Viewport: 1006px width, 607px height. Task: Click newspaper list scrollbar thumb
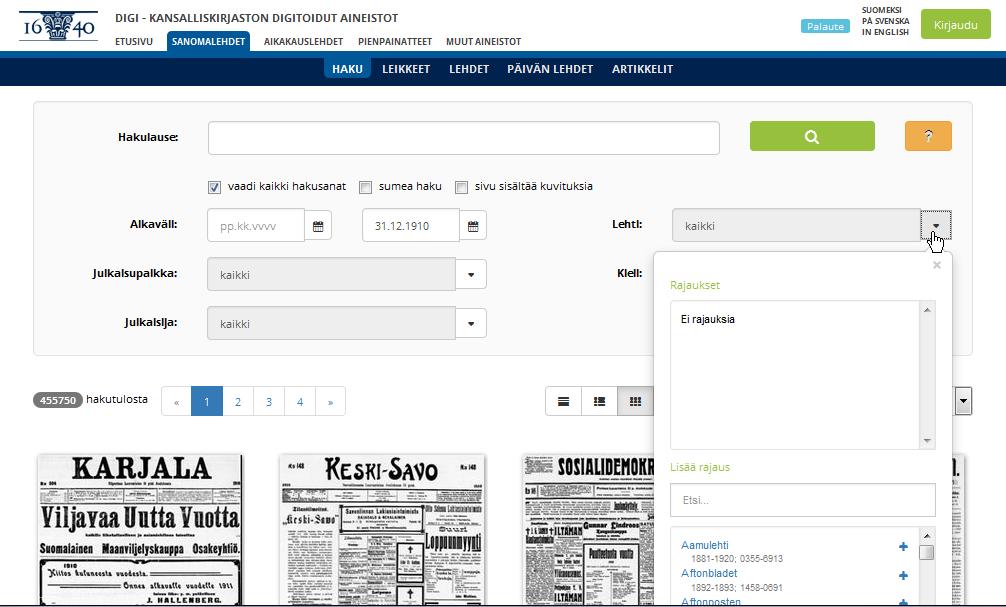point(926,552)
